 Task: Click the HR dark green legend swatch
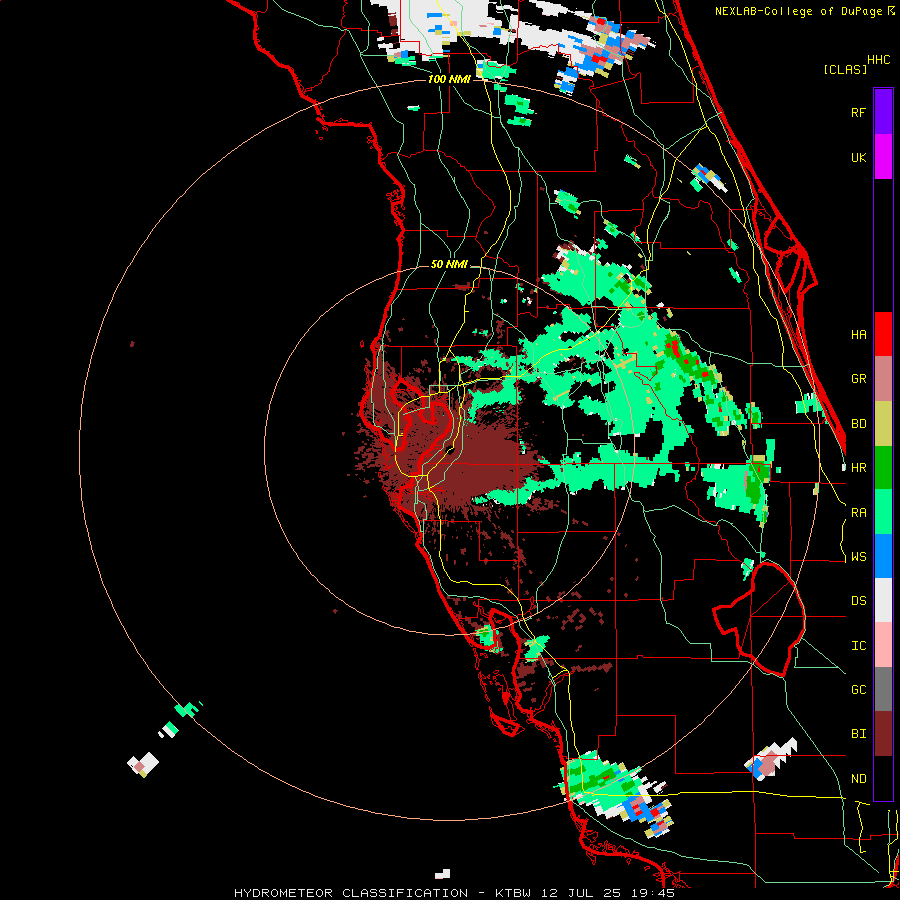(x=883, y=468)
